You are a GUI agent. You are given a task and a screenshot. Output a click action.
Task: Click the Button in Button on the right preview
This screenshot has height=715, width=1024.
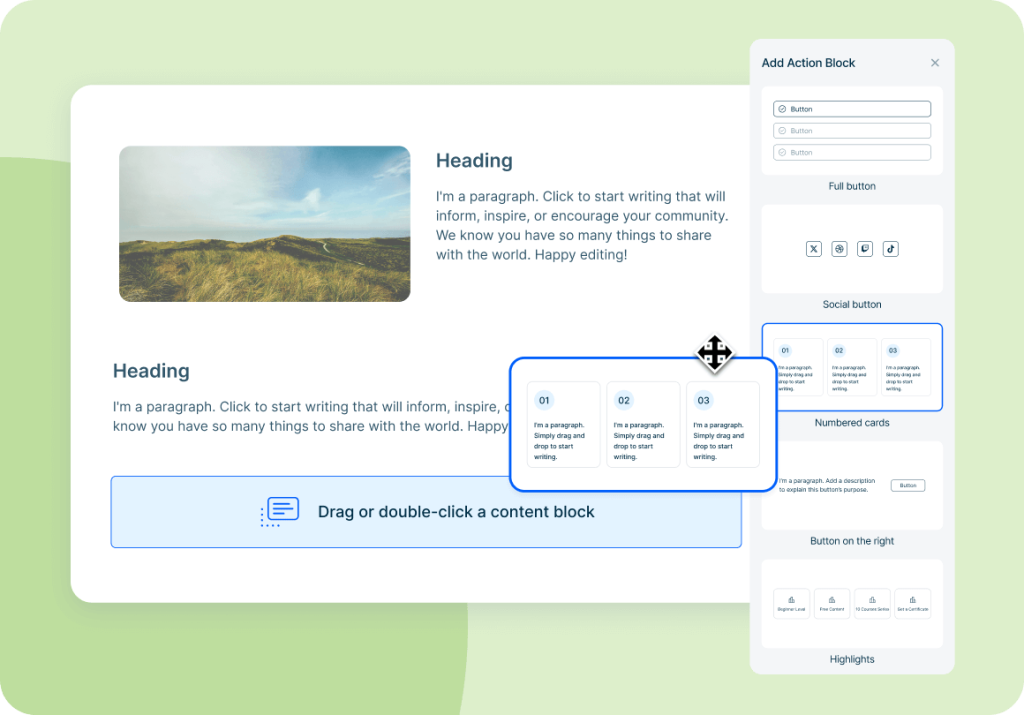pos(908,485)
